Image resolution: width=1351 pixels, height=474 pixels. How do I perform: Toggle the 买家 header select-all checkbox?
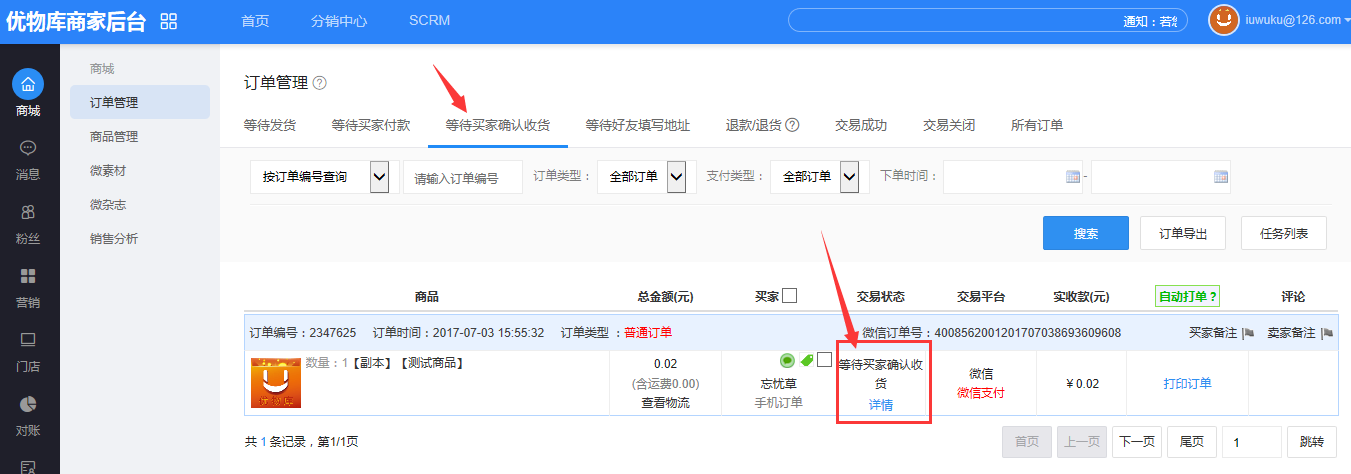pyautogui.click(x=790, y=296)
